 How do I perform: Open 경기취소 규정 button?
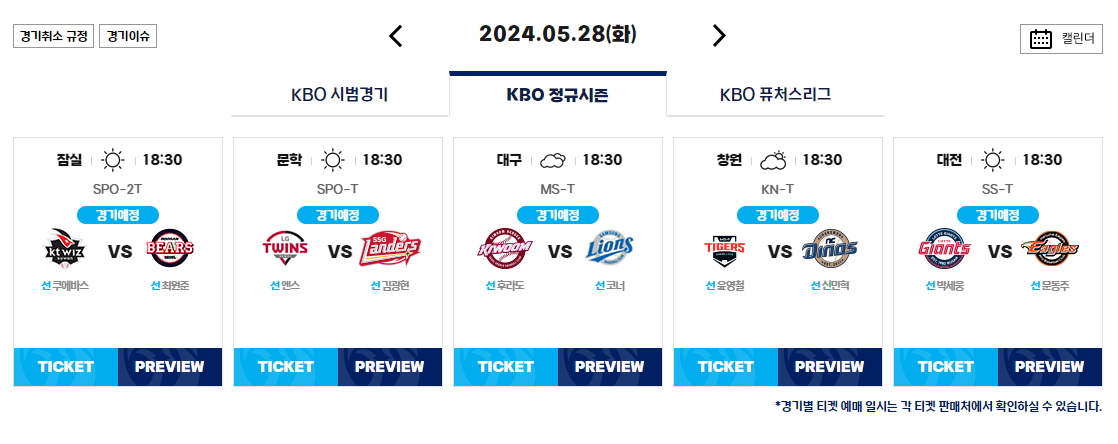tap(53, 36)
